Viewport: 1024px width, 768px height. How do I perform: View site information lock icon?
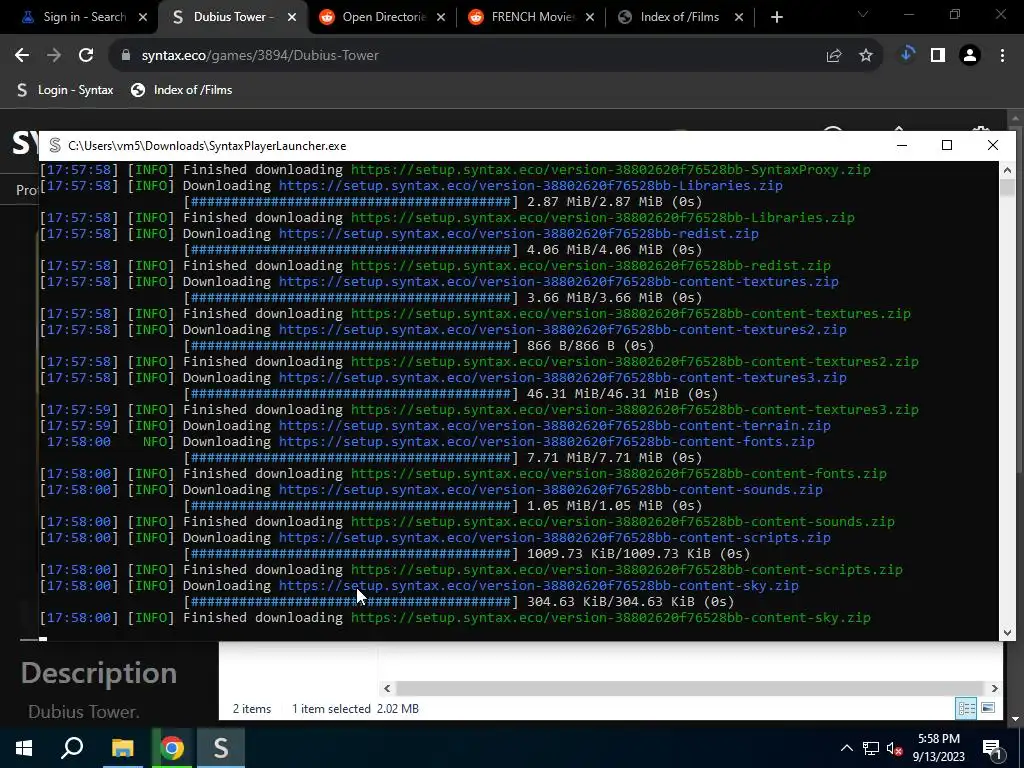tap(126, 56)
